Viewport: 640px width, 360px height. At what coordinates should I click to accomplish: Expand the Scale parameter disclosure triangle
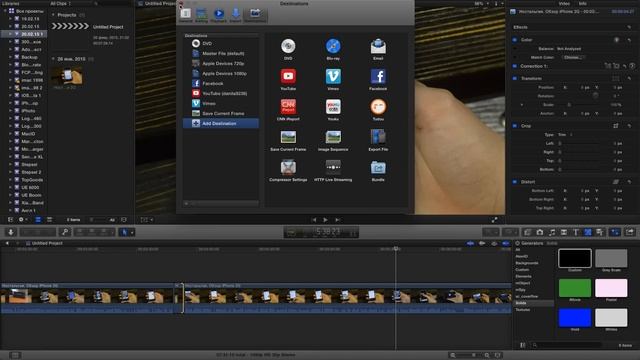522,105
